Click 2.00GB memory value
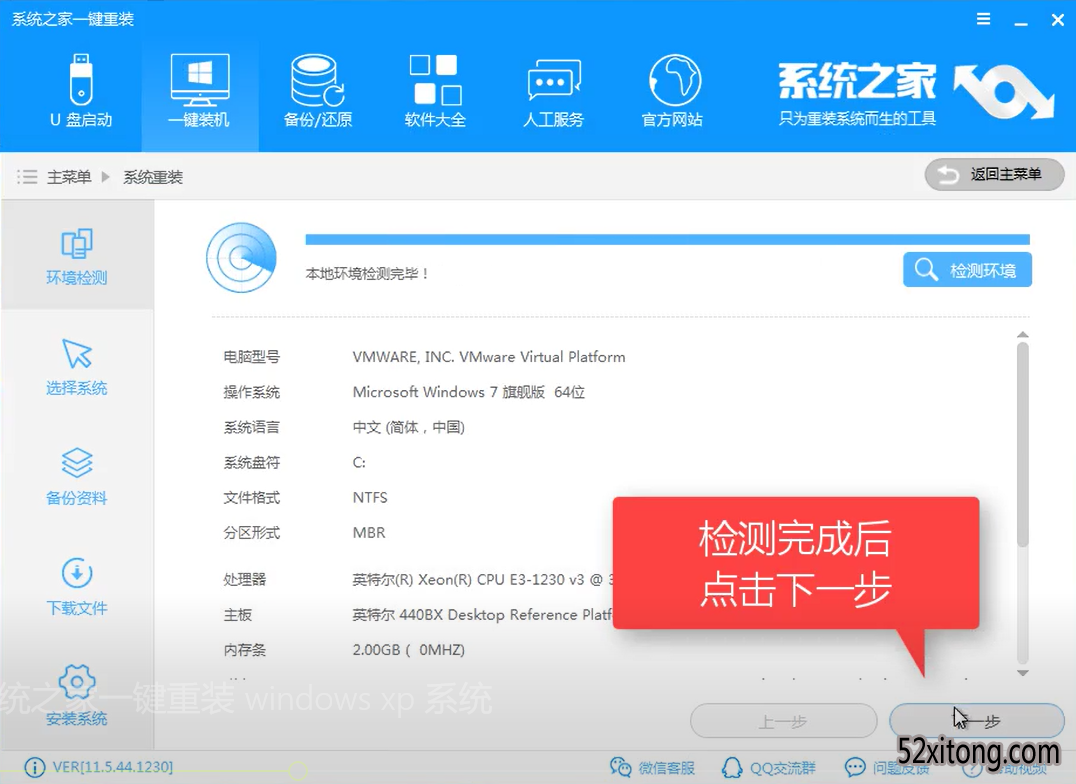 tap(408, 649)
